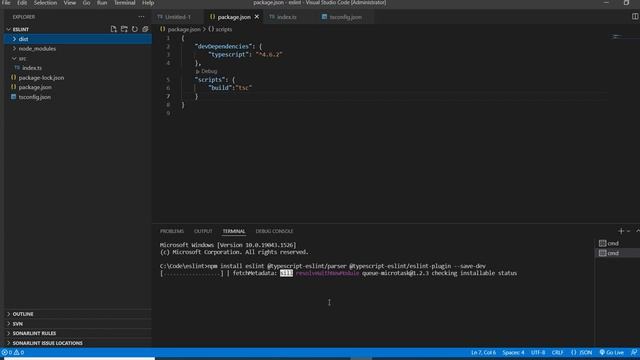Open the File menu
The height and width of the screenshot is (360, 640).
[7, 3]
